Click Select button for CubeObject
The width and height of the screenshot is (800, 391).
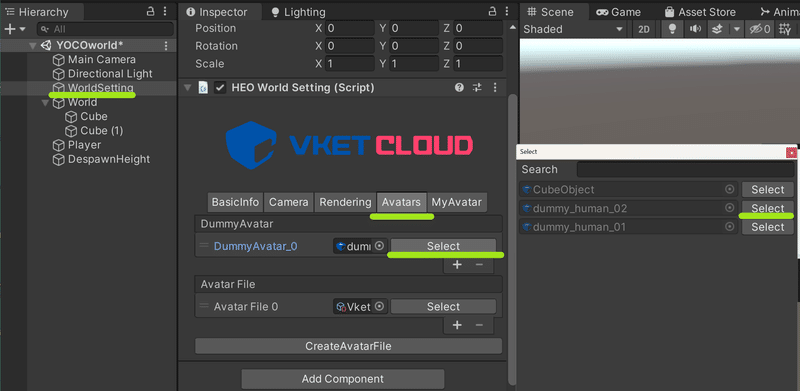pyautogui.click(x=767, y=190)
